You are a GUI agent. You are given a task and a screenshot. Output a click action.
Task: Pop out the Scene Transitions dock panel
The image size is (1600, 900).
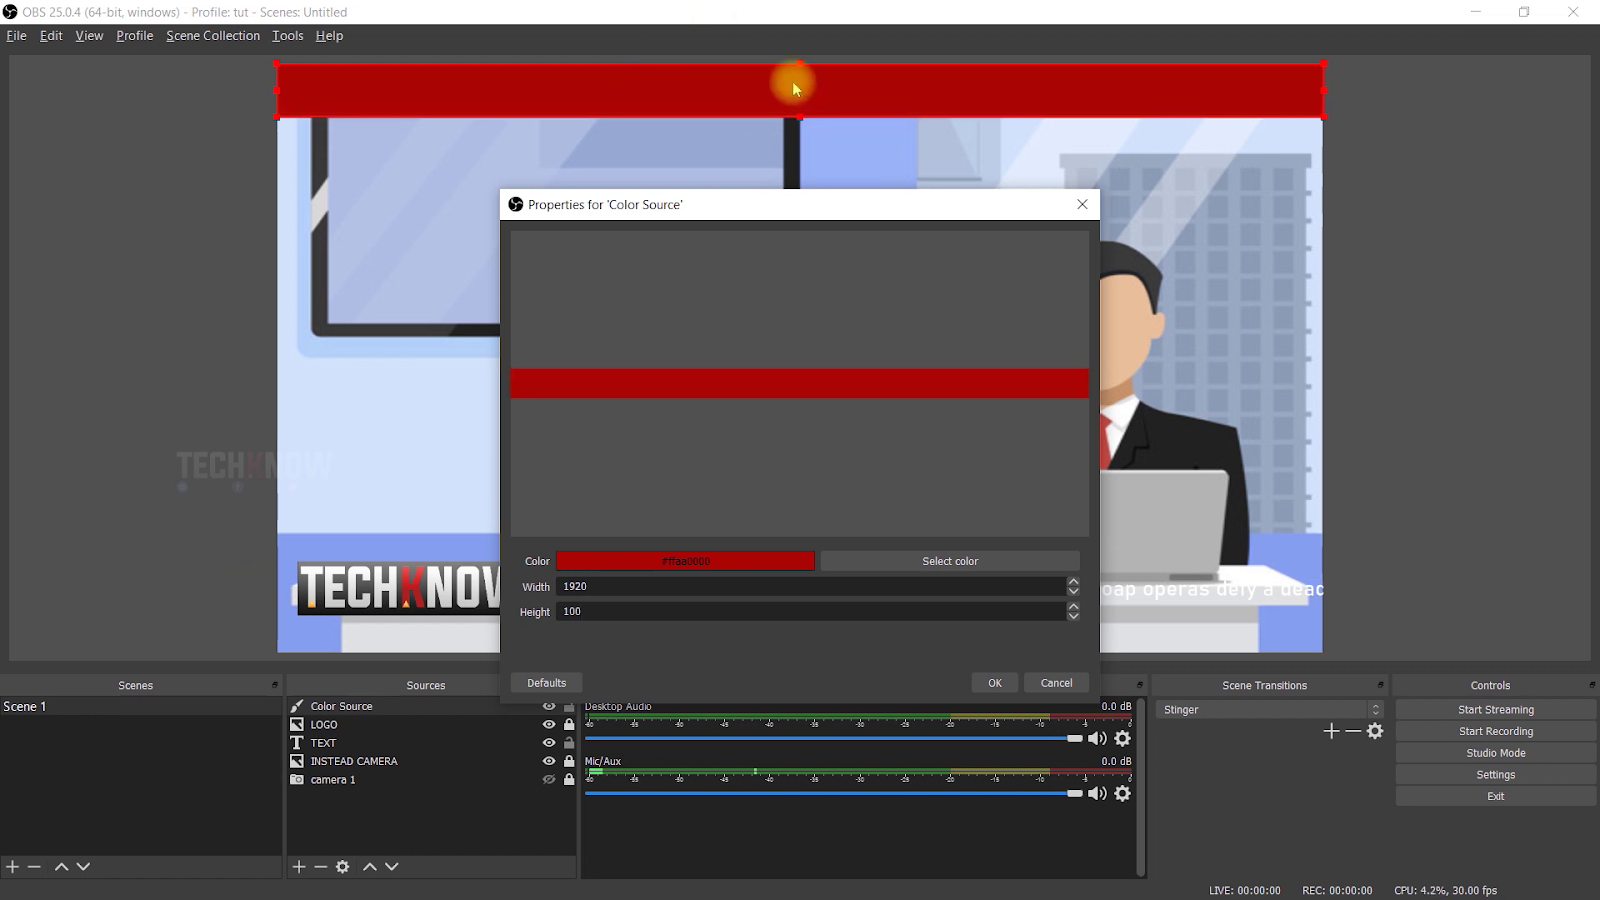tap(1380, 685)
